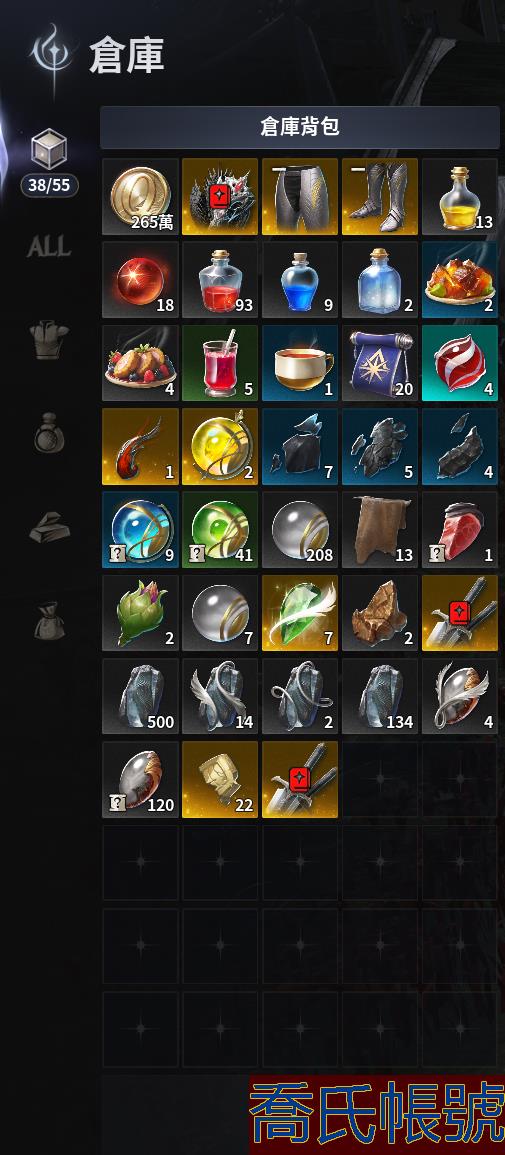Click the 倉庫背包 header bar
This screenshot has width=505, height=1155.
click(x=300, y=127)
